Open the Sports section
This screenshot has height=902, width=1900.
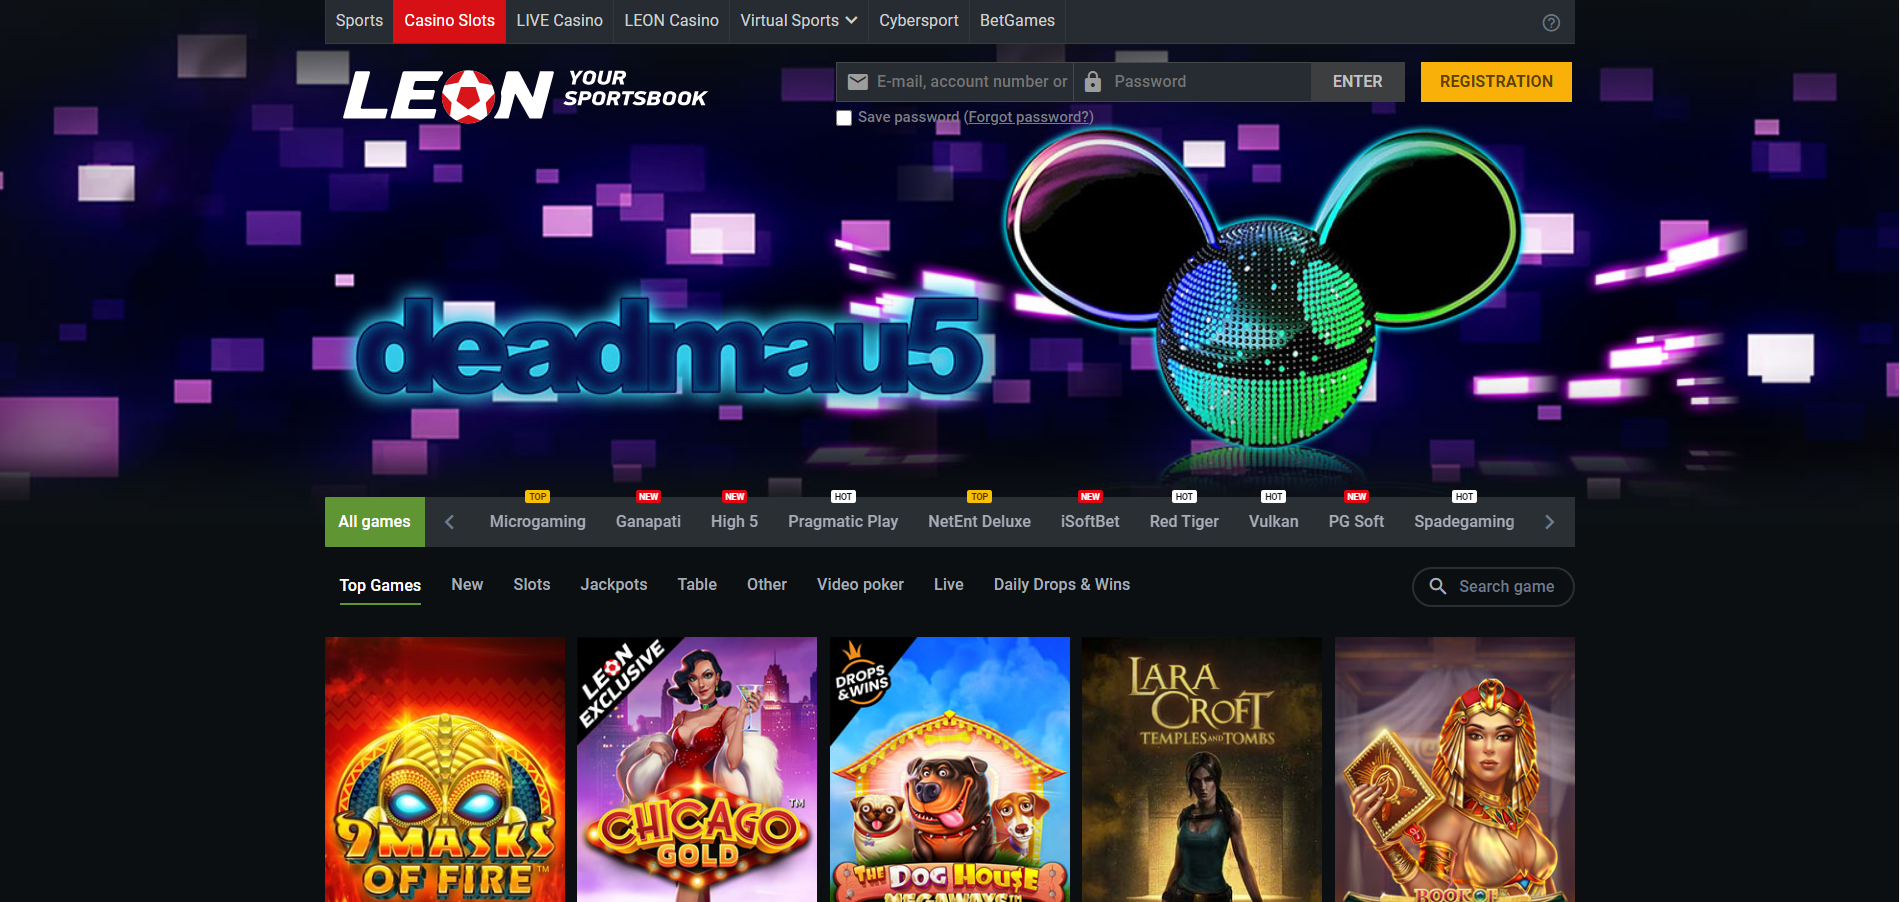359,21
